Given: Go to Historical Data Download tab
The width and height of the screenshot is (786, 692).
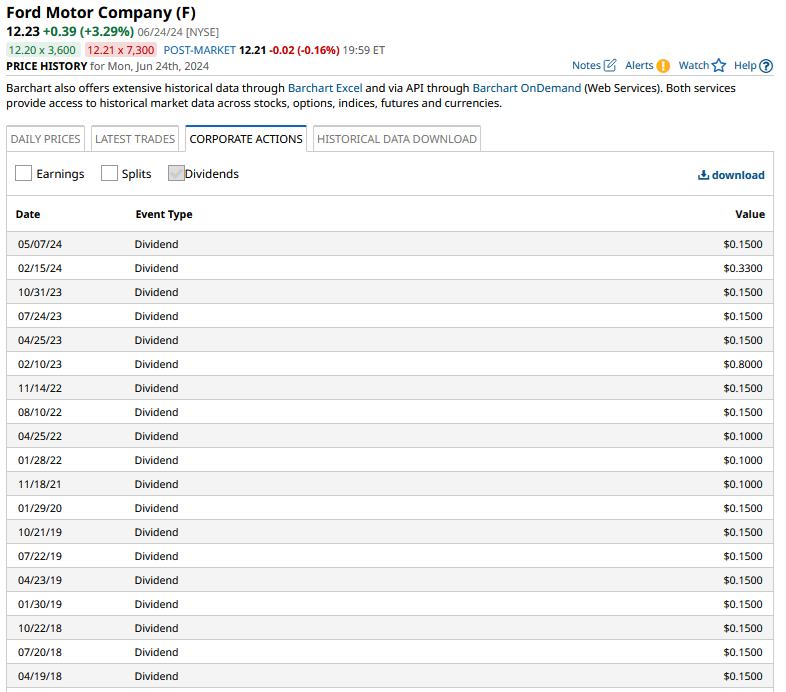Looking at the screenshot, I should pyautogui.click(x=396, y=139).
